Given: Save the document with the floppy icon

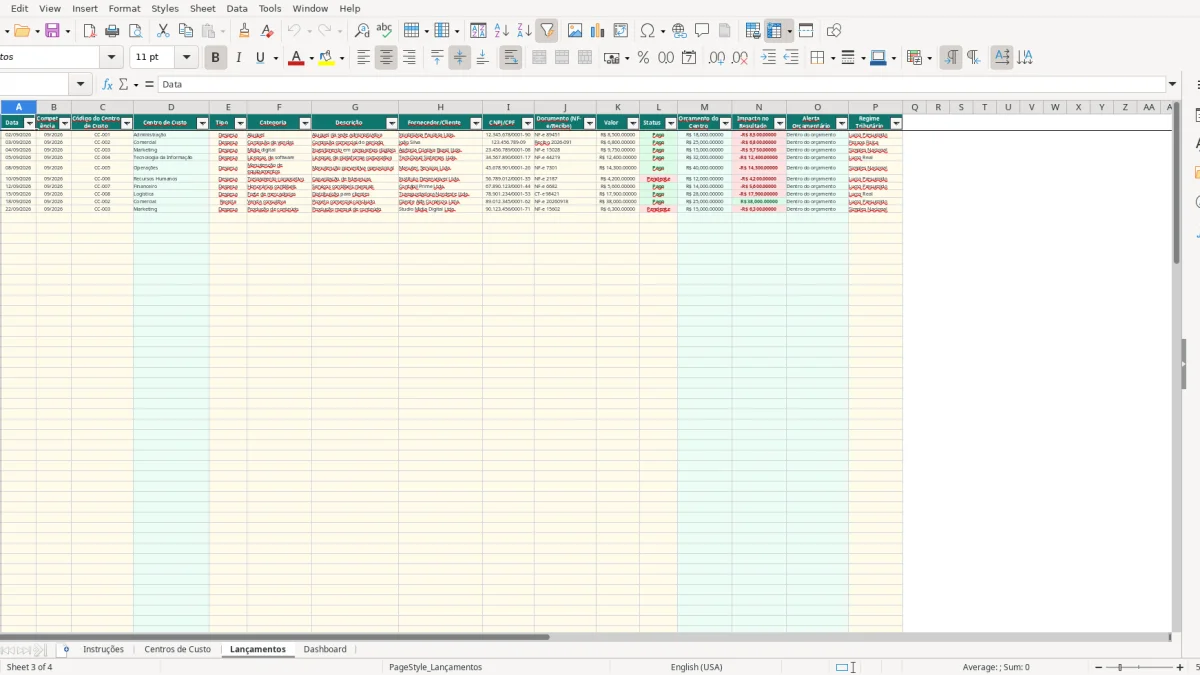Looking at the screenshot, I should (53, 31).
